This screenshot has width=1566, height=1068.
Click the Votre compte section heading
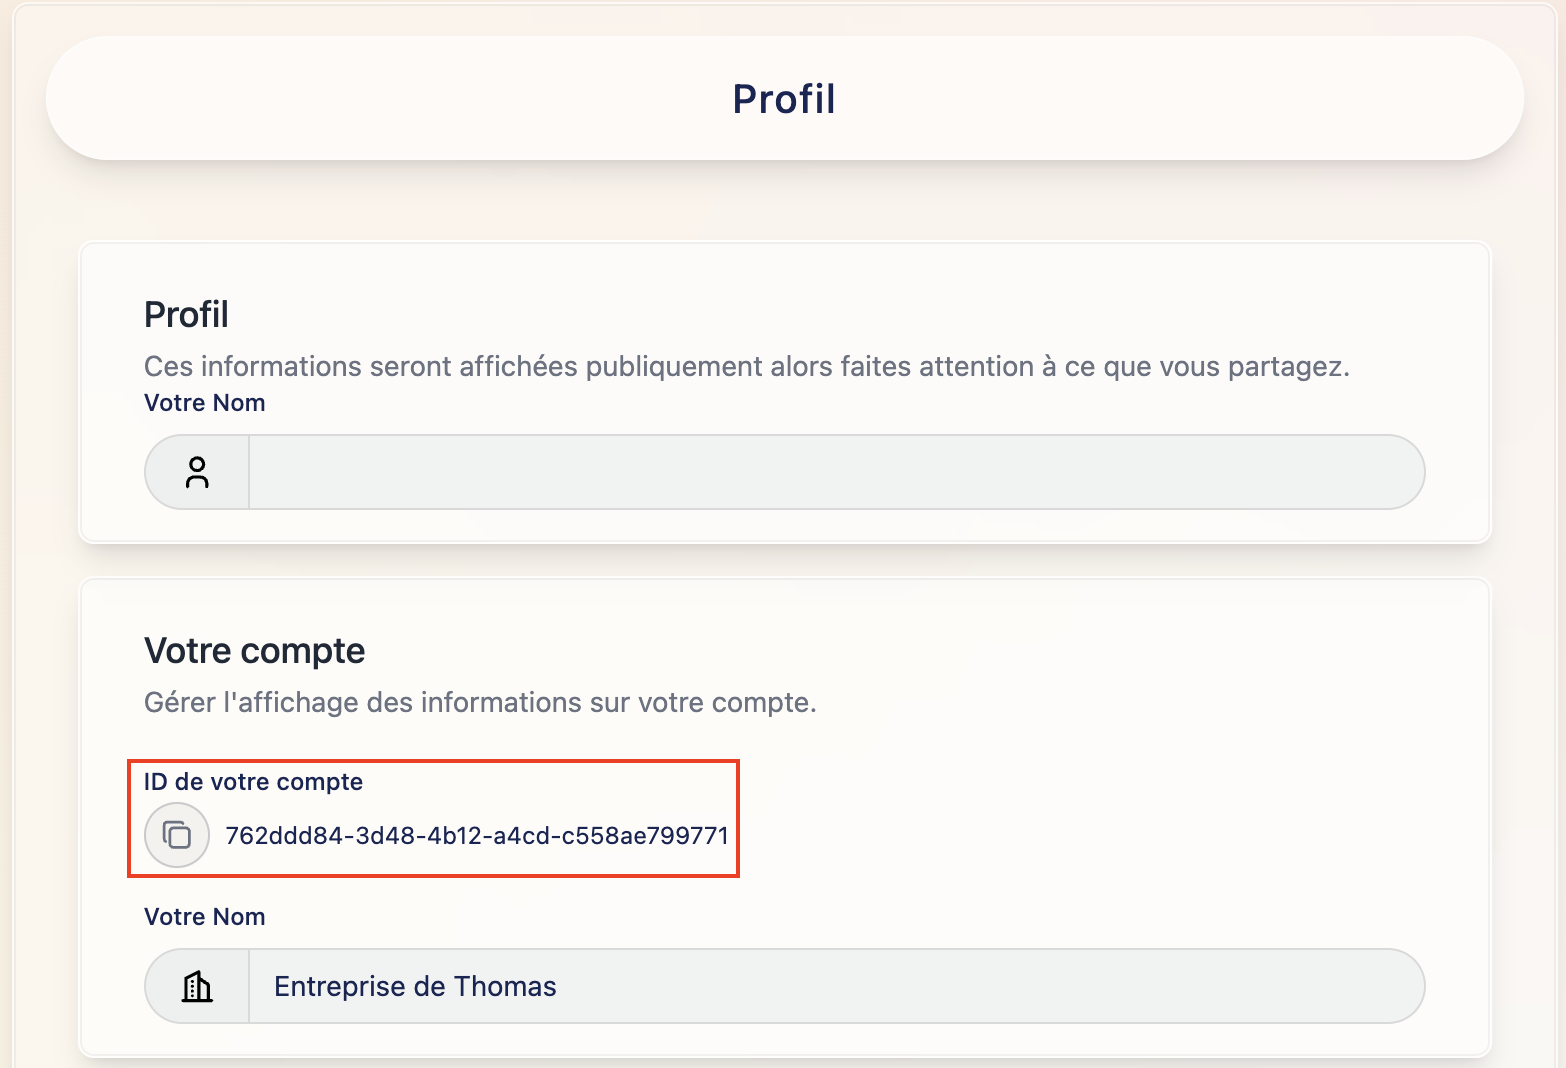pos(254,651)
